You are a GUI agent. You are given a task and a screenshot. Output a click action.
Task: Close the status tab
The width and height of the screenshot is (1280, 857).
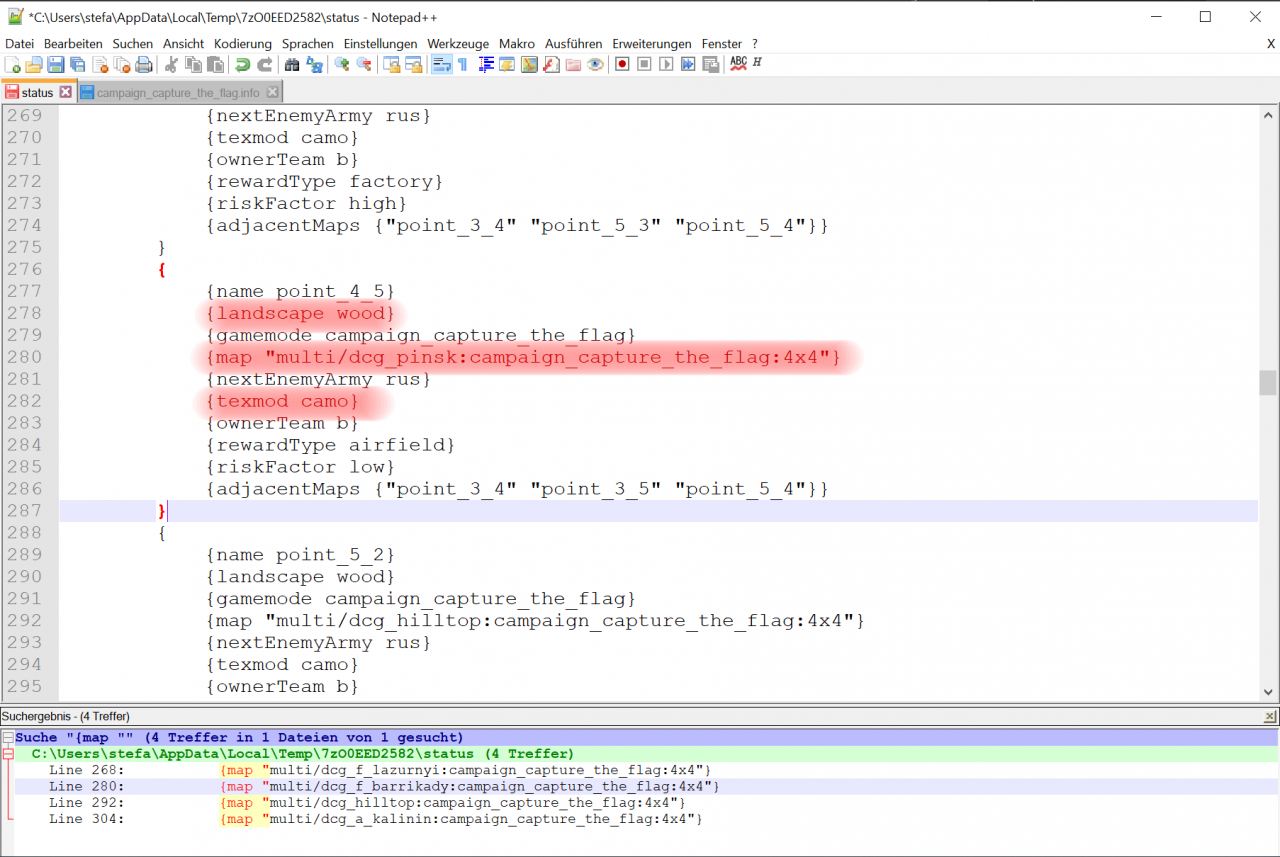(66, 92)
